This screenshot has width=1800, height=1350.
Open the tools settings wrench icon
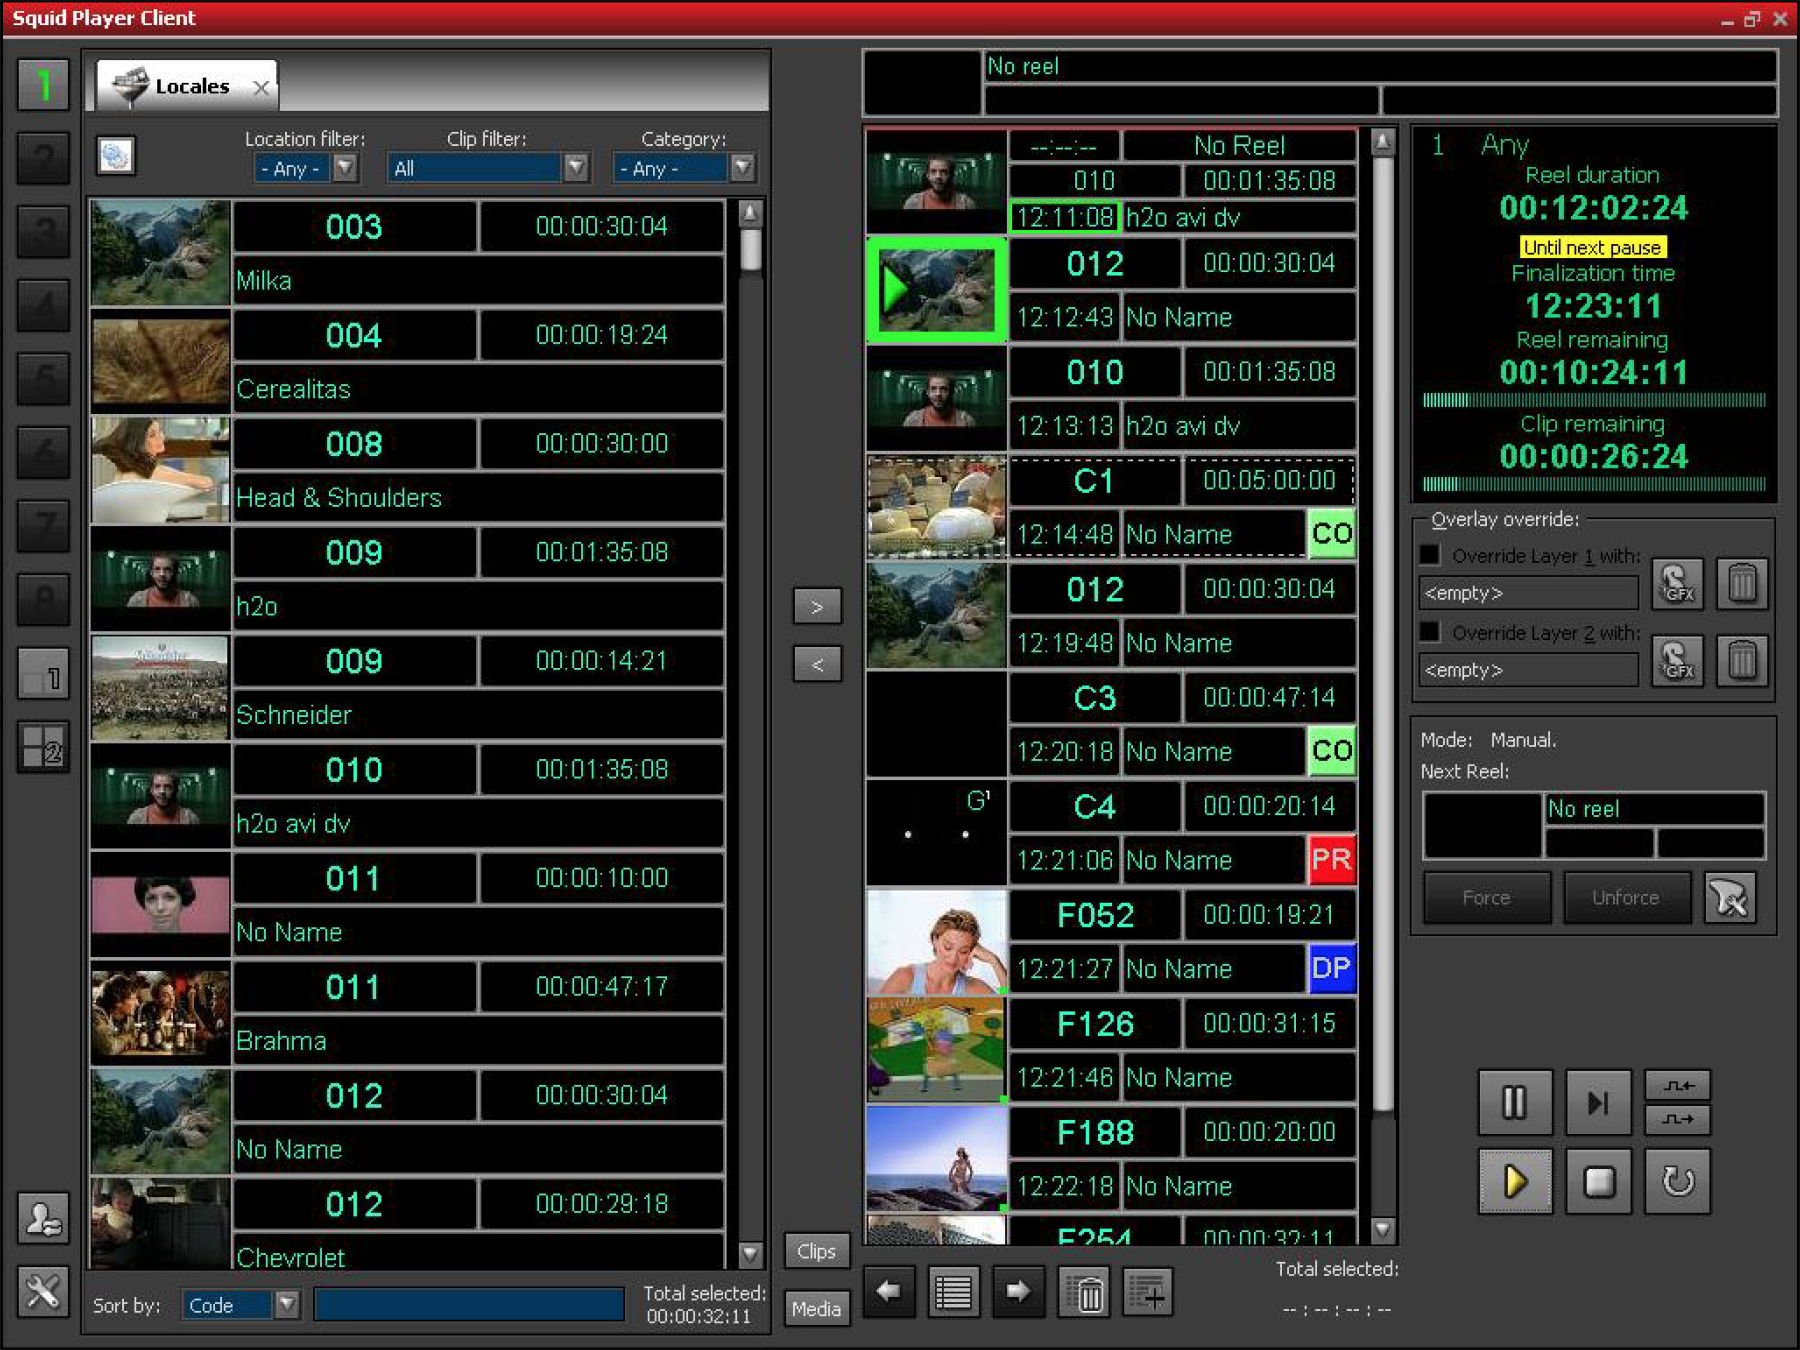coord(43,1292)
